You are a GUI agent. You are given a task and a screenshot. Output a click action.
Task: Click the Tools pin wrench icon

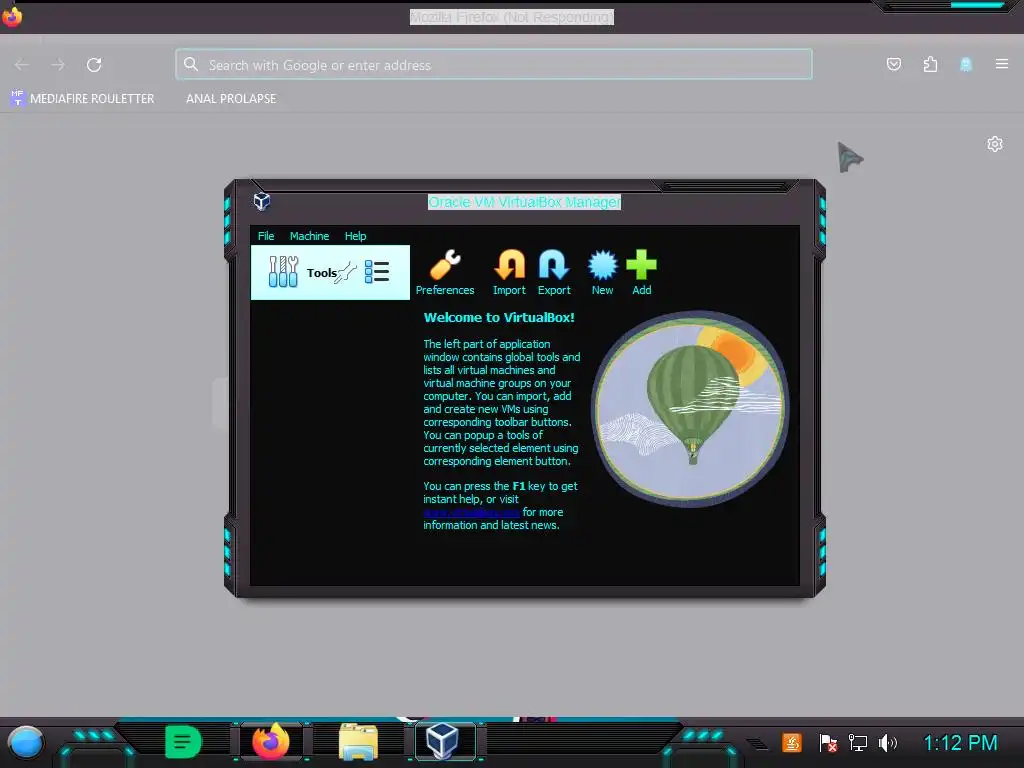coord(346,272)
